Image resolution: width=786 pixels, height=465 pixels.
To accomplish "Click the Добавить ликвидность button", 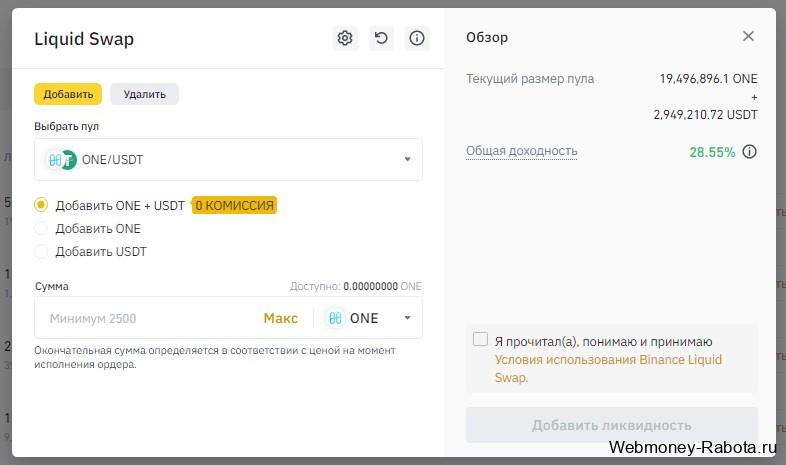I will pyautogui.click(x=612, y=425).
